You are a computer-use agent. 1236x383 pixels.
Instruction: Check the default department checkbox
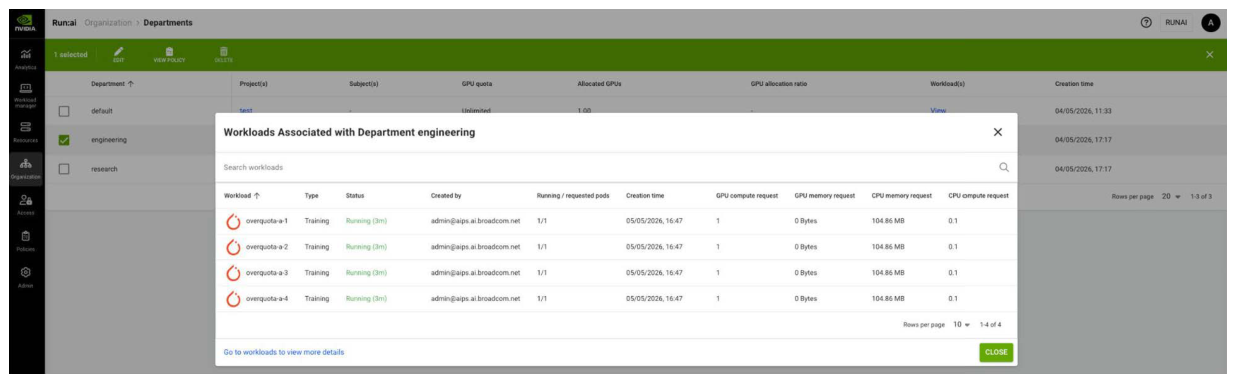(64, 111)
